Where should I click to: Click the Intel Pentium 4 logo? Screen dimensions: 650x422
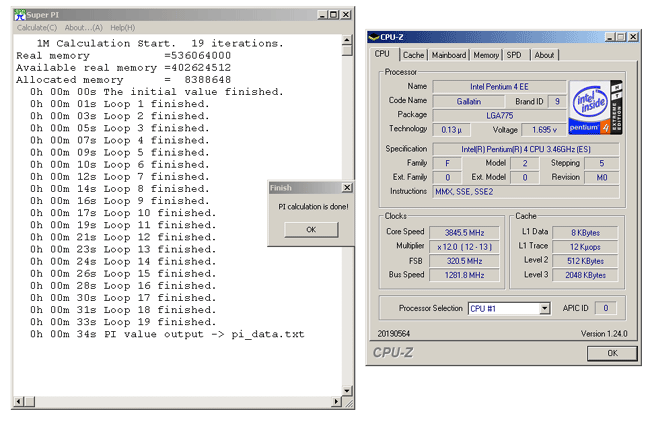click(x=595, y=107)
